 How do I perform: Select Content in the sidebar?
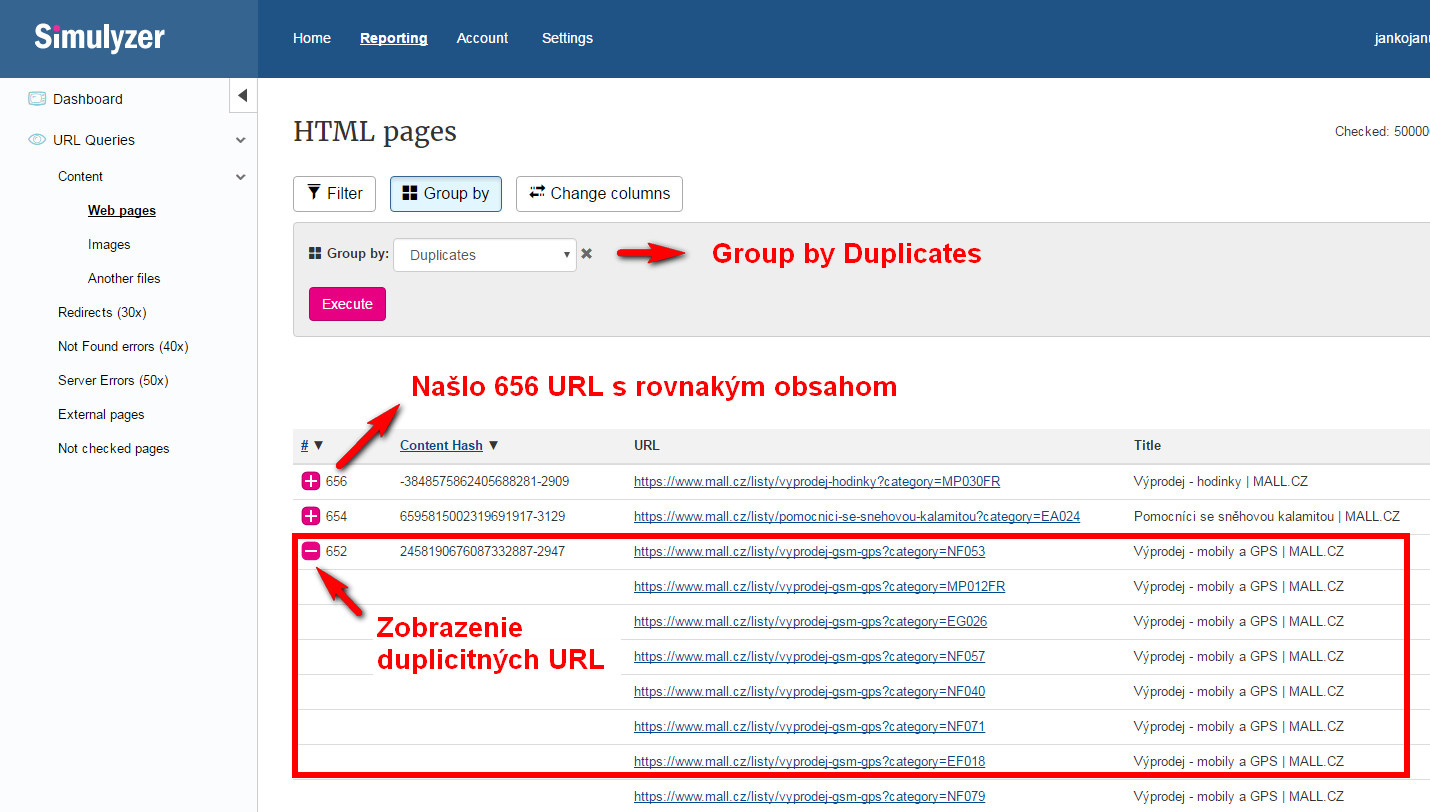(80, 176)
